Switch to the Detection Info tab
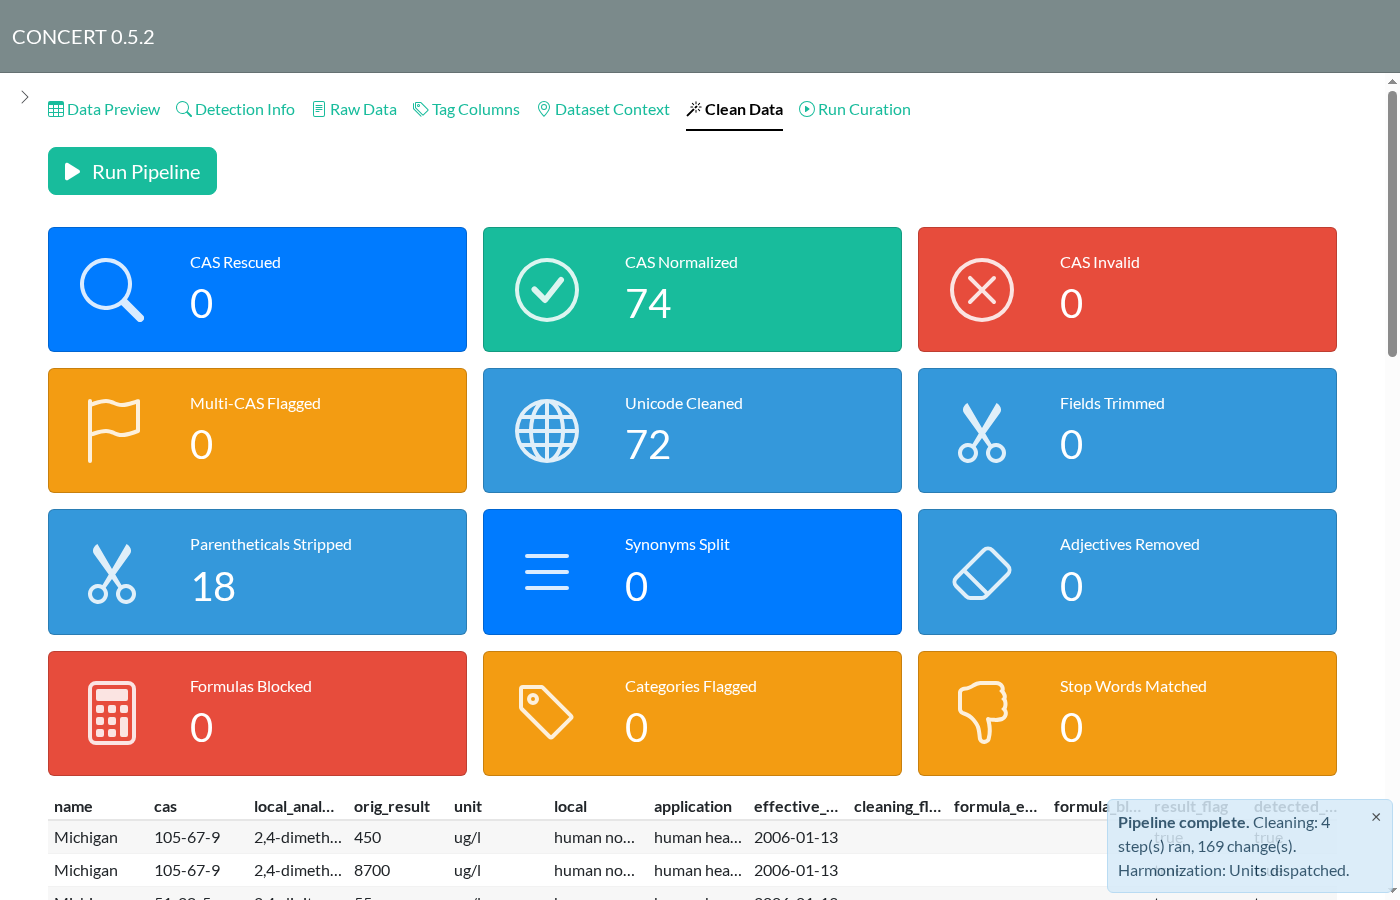Viewport: 1400px width, 900px height. click(x=235, y=109)
